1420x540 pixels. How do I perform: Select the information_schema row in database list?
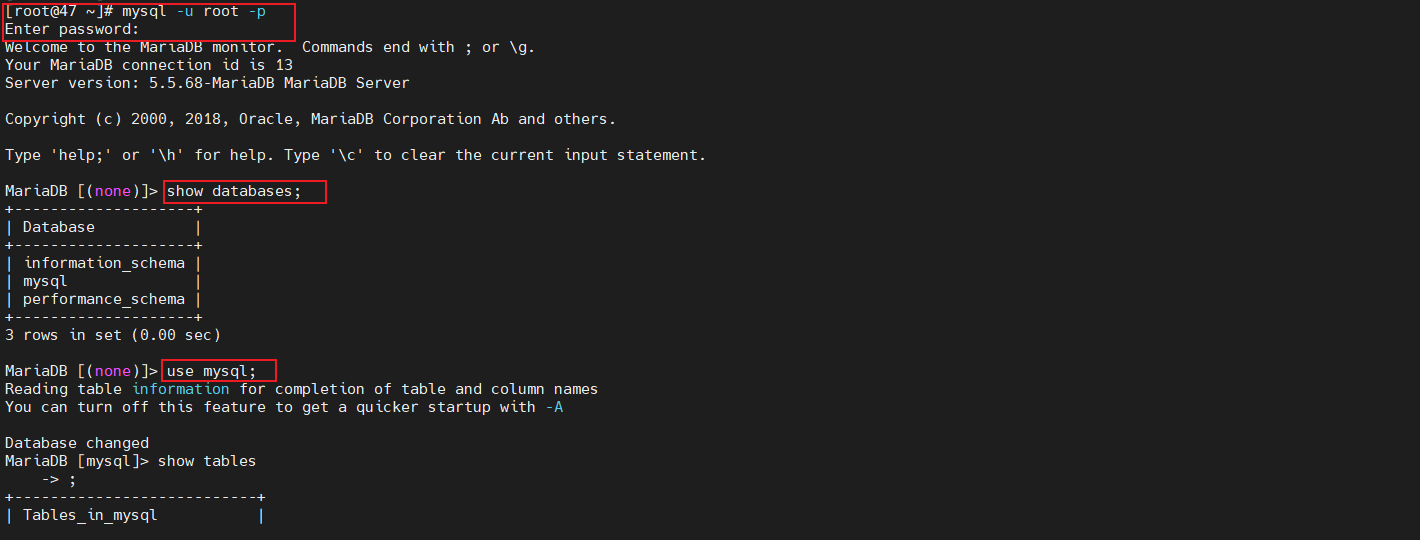104,263
